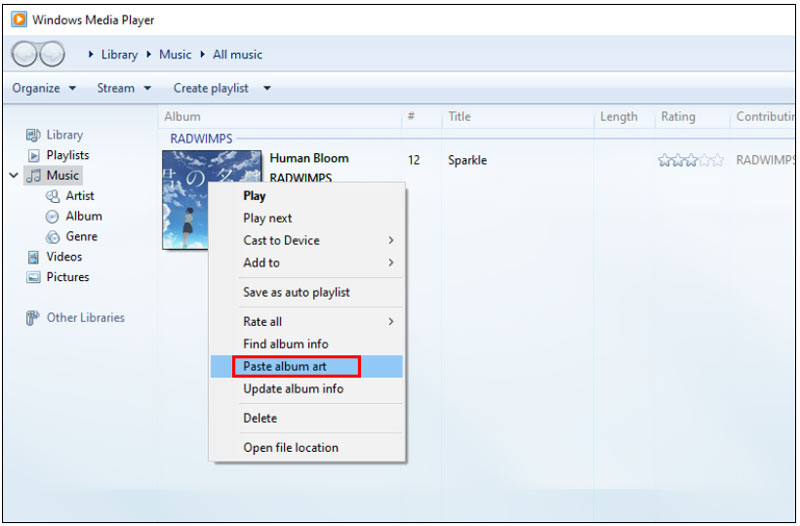
Task: Select Open file location
Action: click(307, 447)
